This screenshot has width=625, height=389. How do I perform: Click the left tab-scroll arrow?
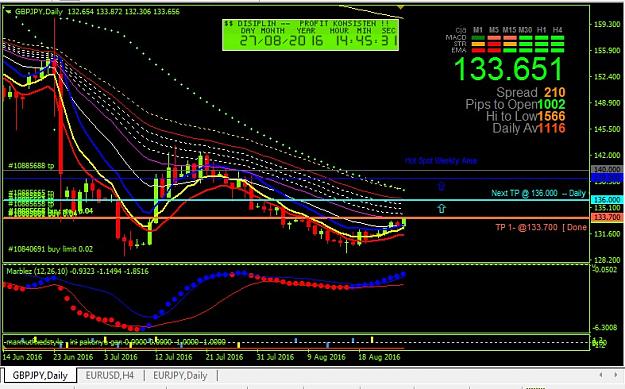click(x=601, y=375)
